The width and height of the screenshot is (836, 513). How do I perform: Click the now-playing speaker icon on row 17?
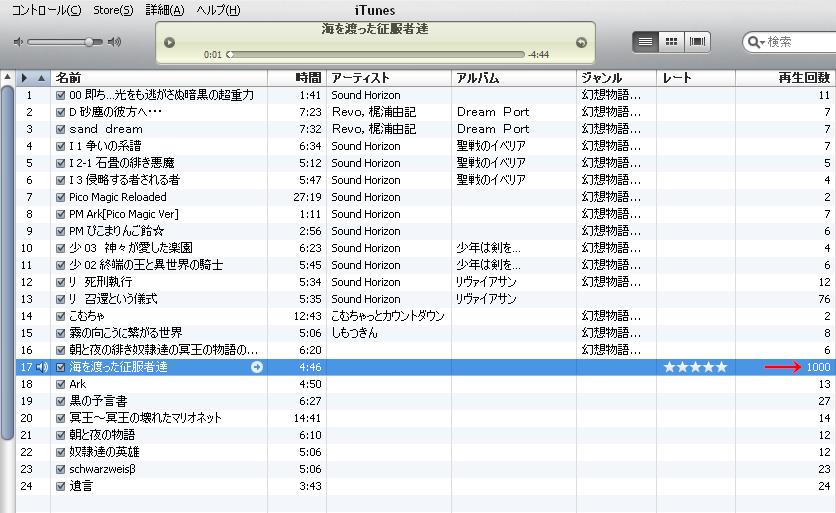pos(42,367)
